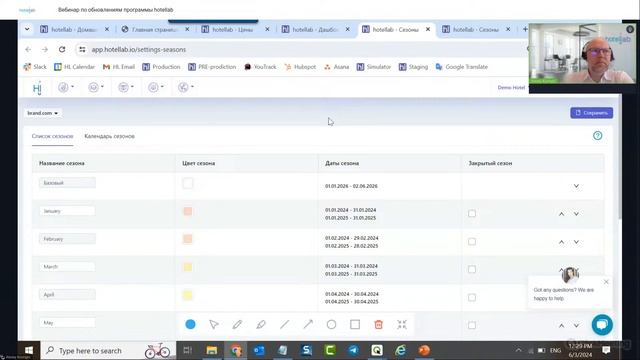Viewport: 640px width, 360px height.
Task: Go back in browser history
Action: (x=28, y=49)
